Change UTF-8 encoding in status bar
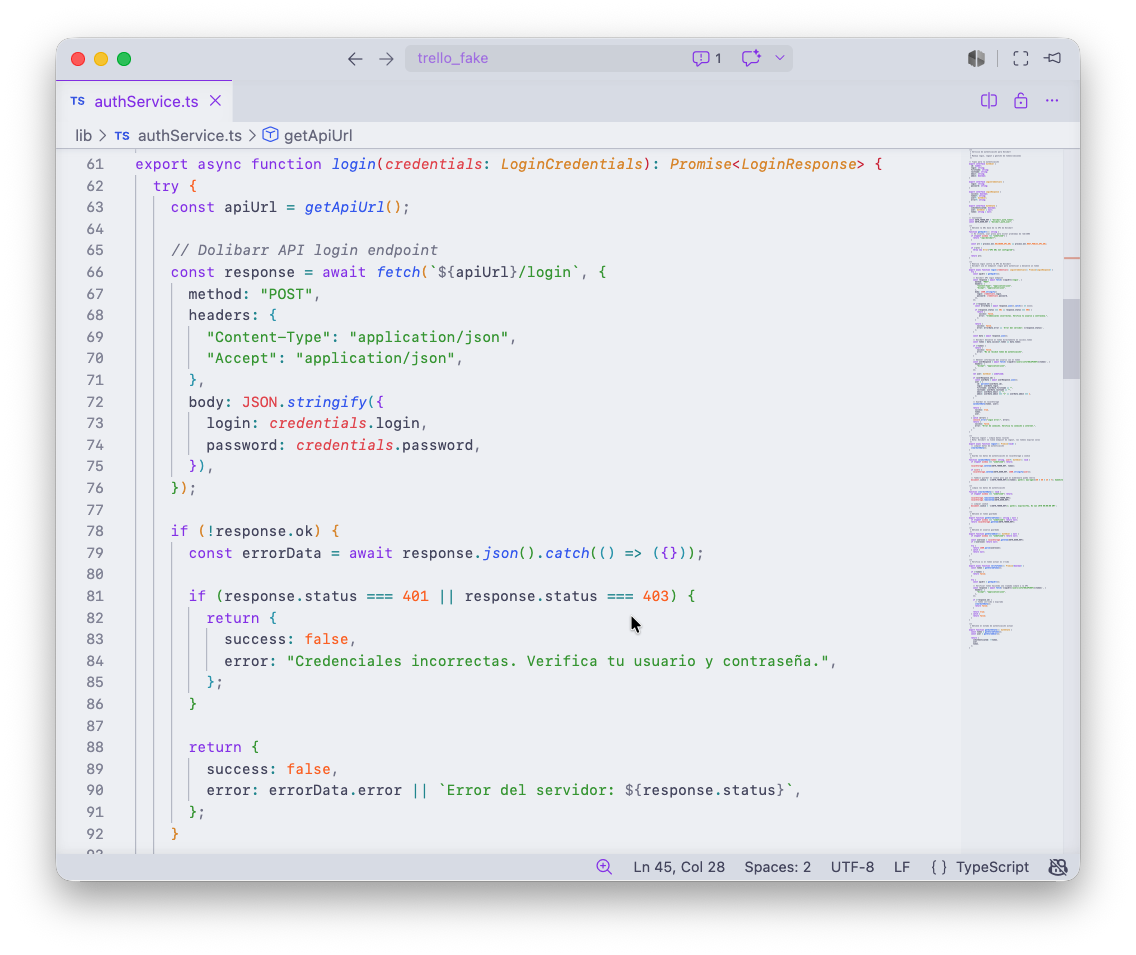1136x955 pixels. tap(852, 867)
